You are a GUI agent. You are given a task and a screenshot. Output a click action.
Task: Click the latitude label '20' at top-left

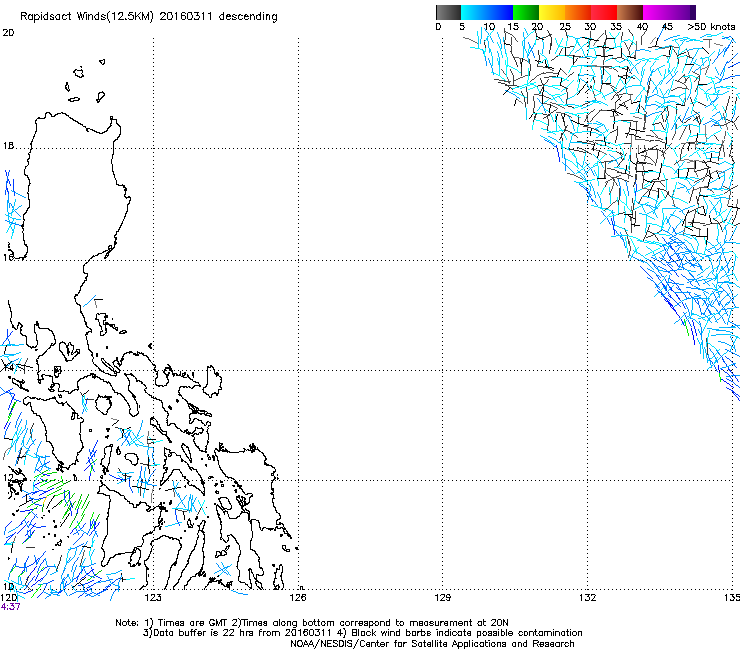click(x=8, y=33)
